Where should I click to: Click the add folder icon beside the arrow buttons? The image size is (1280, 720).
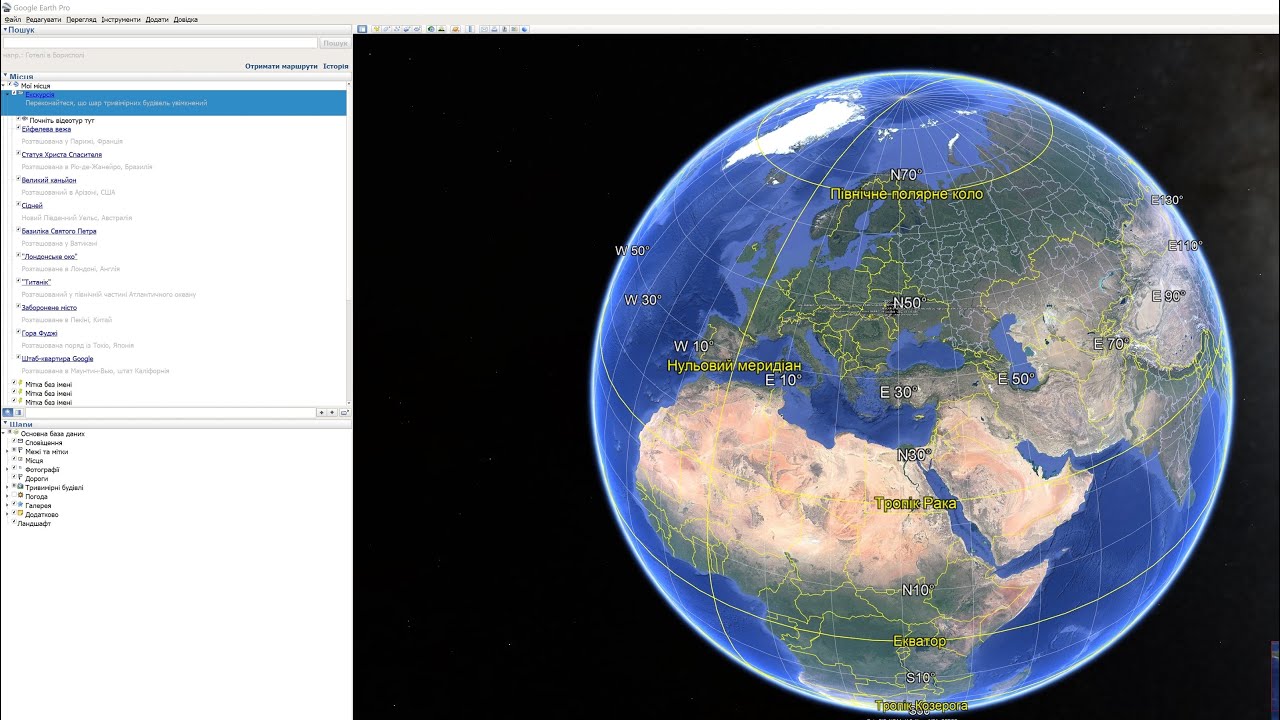pos(344,412)
